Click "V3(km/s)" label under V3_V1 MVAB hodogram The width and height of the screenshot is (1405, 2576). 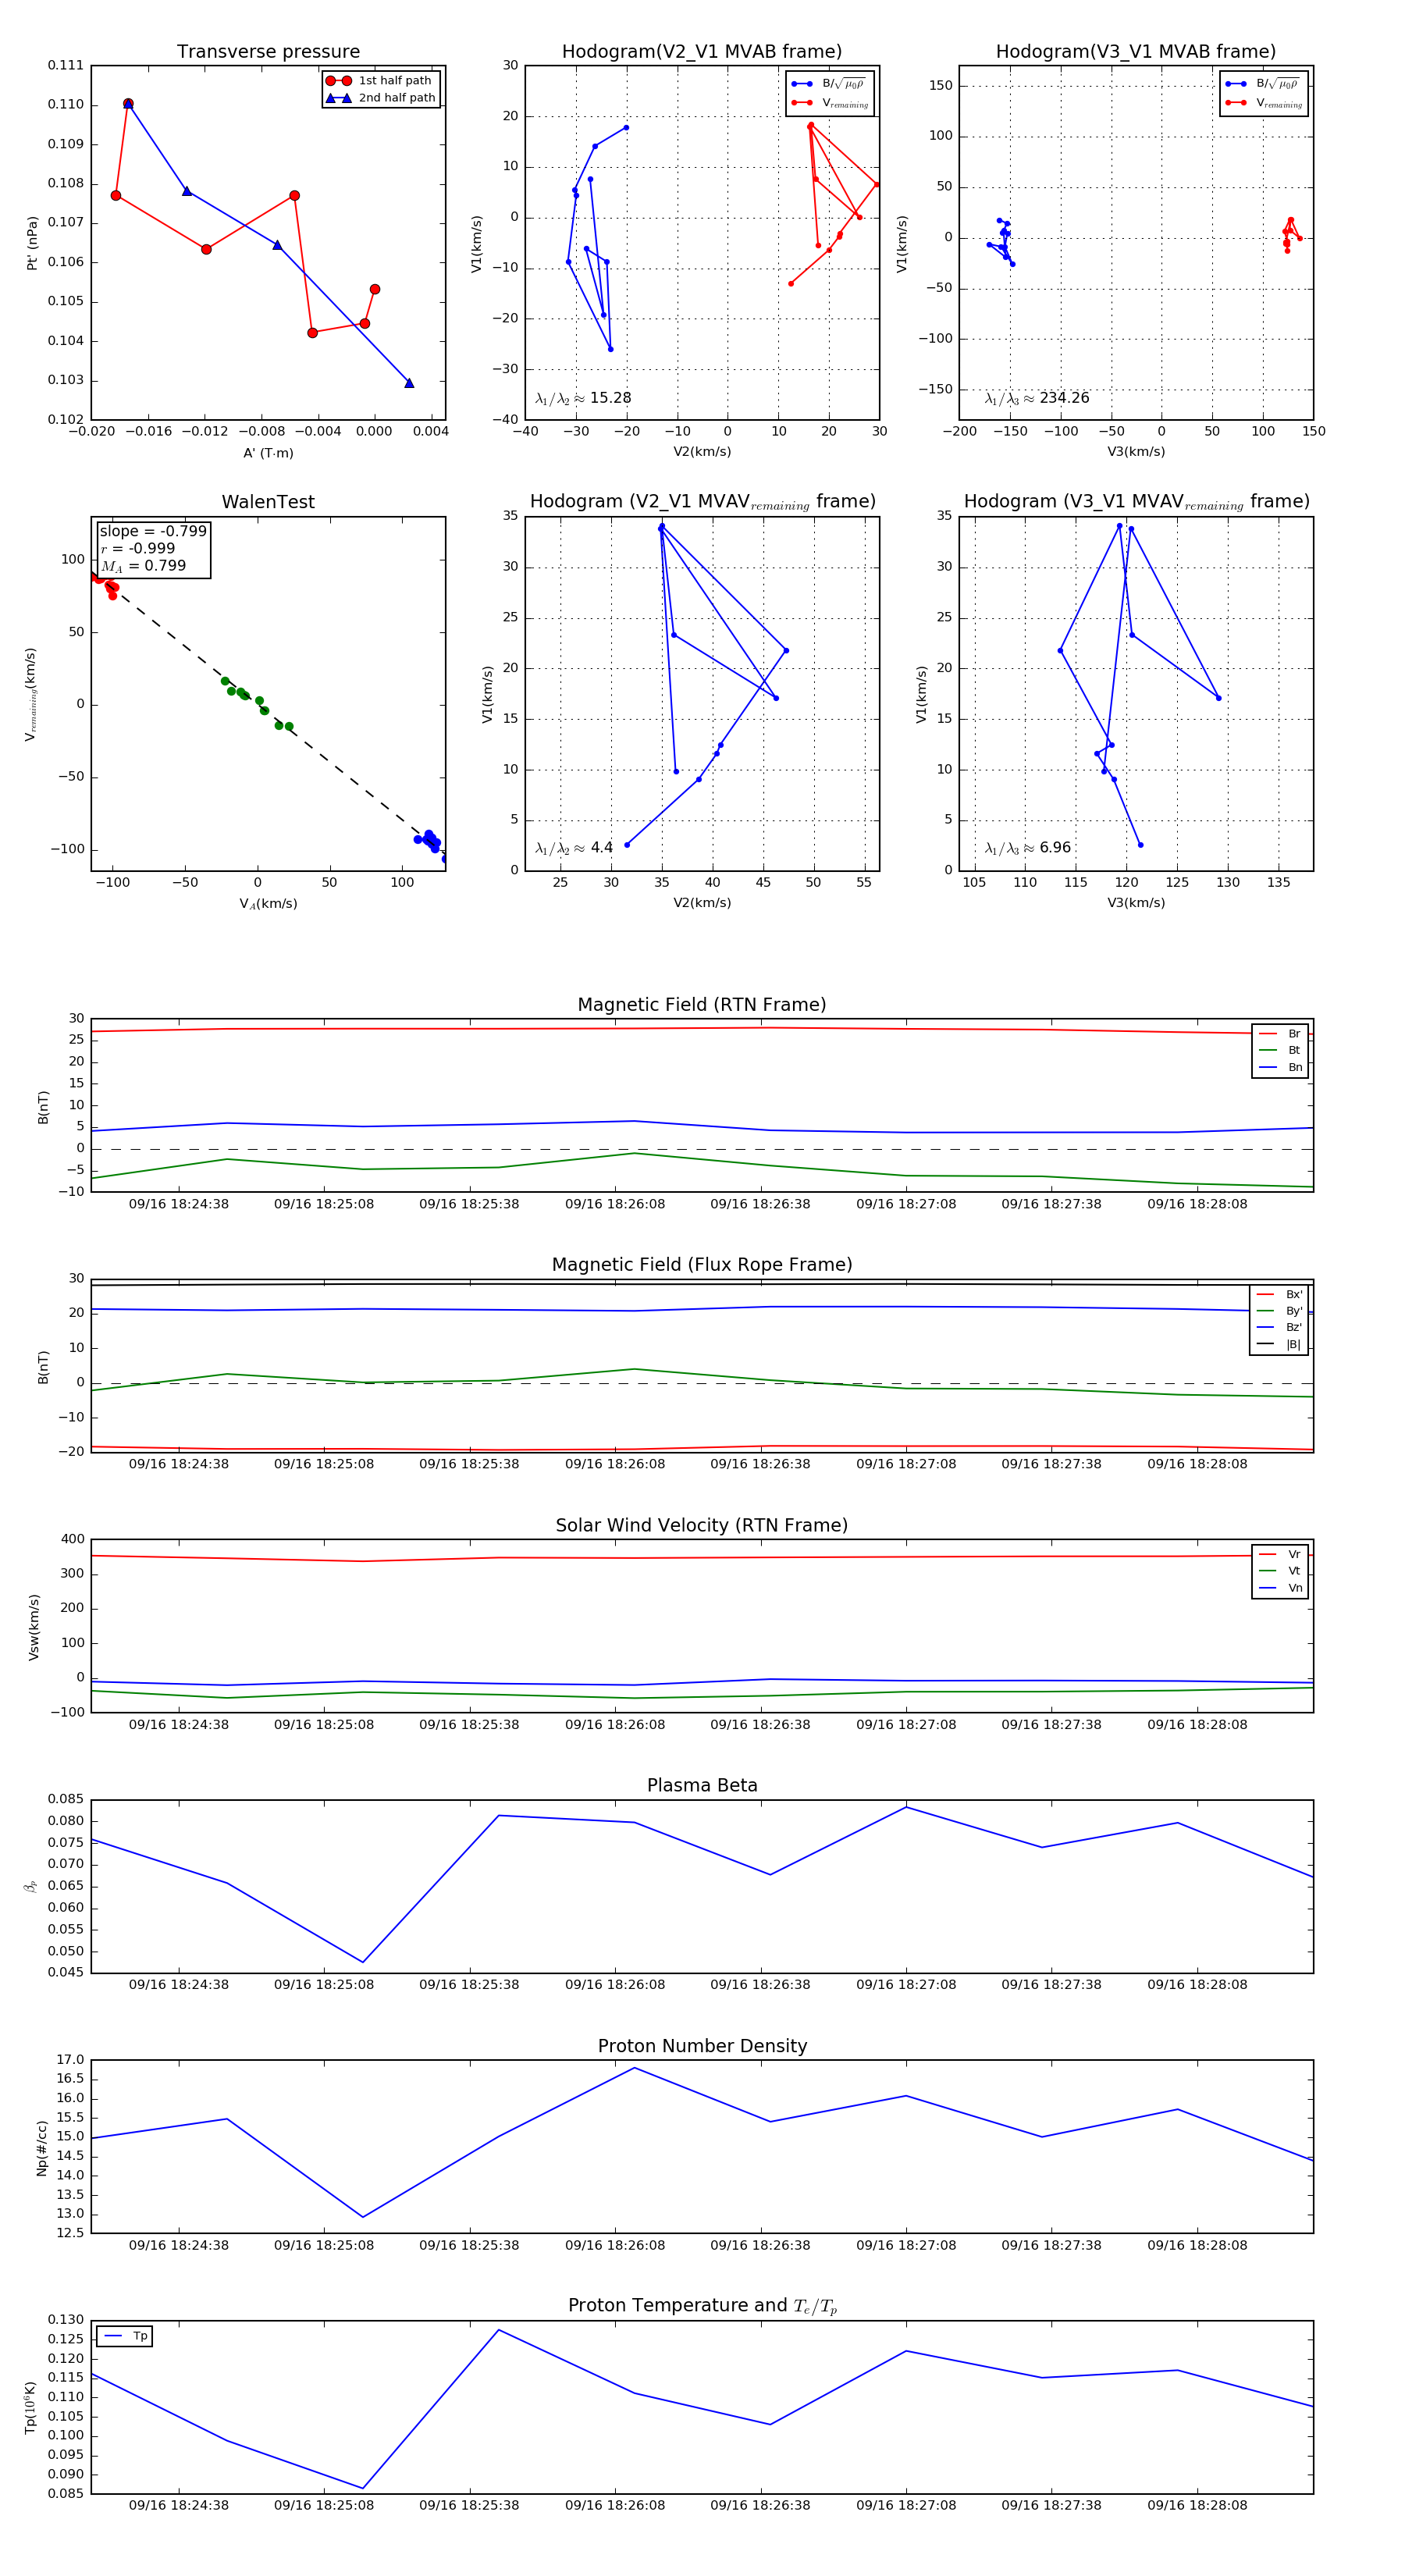[x=1136, y=452]
